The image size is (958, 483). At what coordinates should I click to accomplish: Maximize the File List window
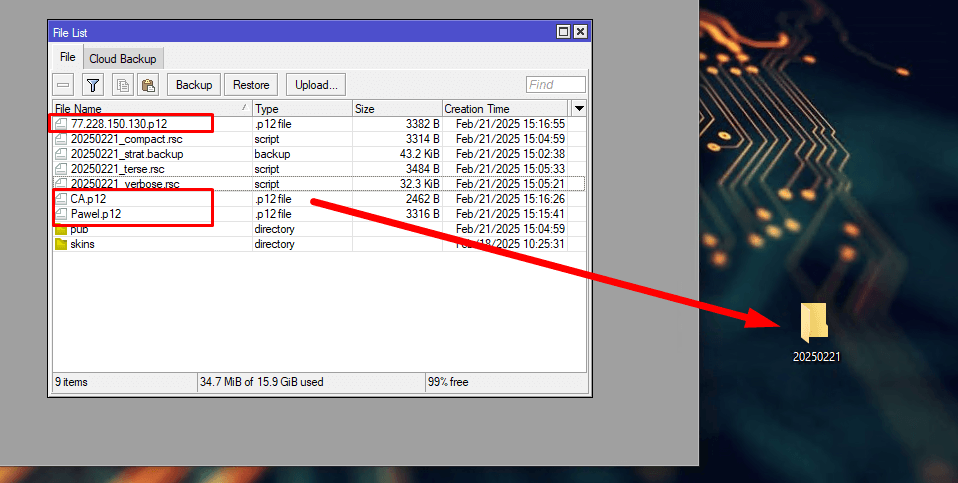563,32
